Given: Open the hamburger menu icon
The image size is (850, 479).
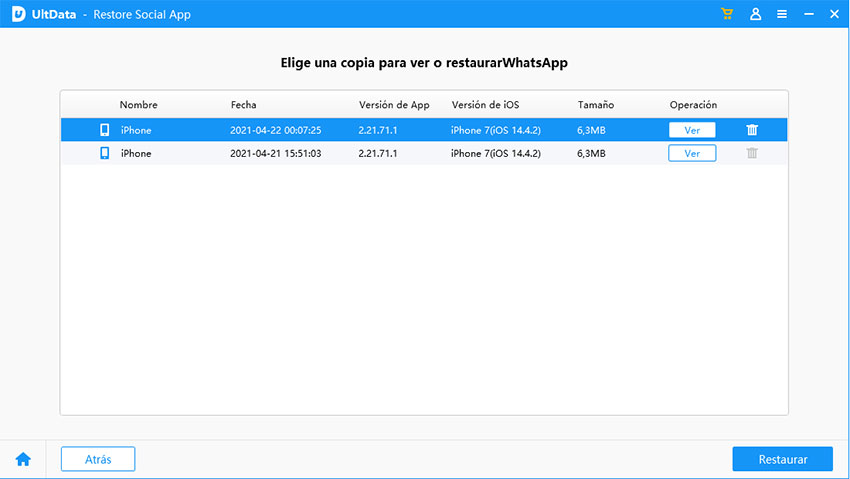Looking at the screenshot, I should pyautogui.click(x=782, y=14).
